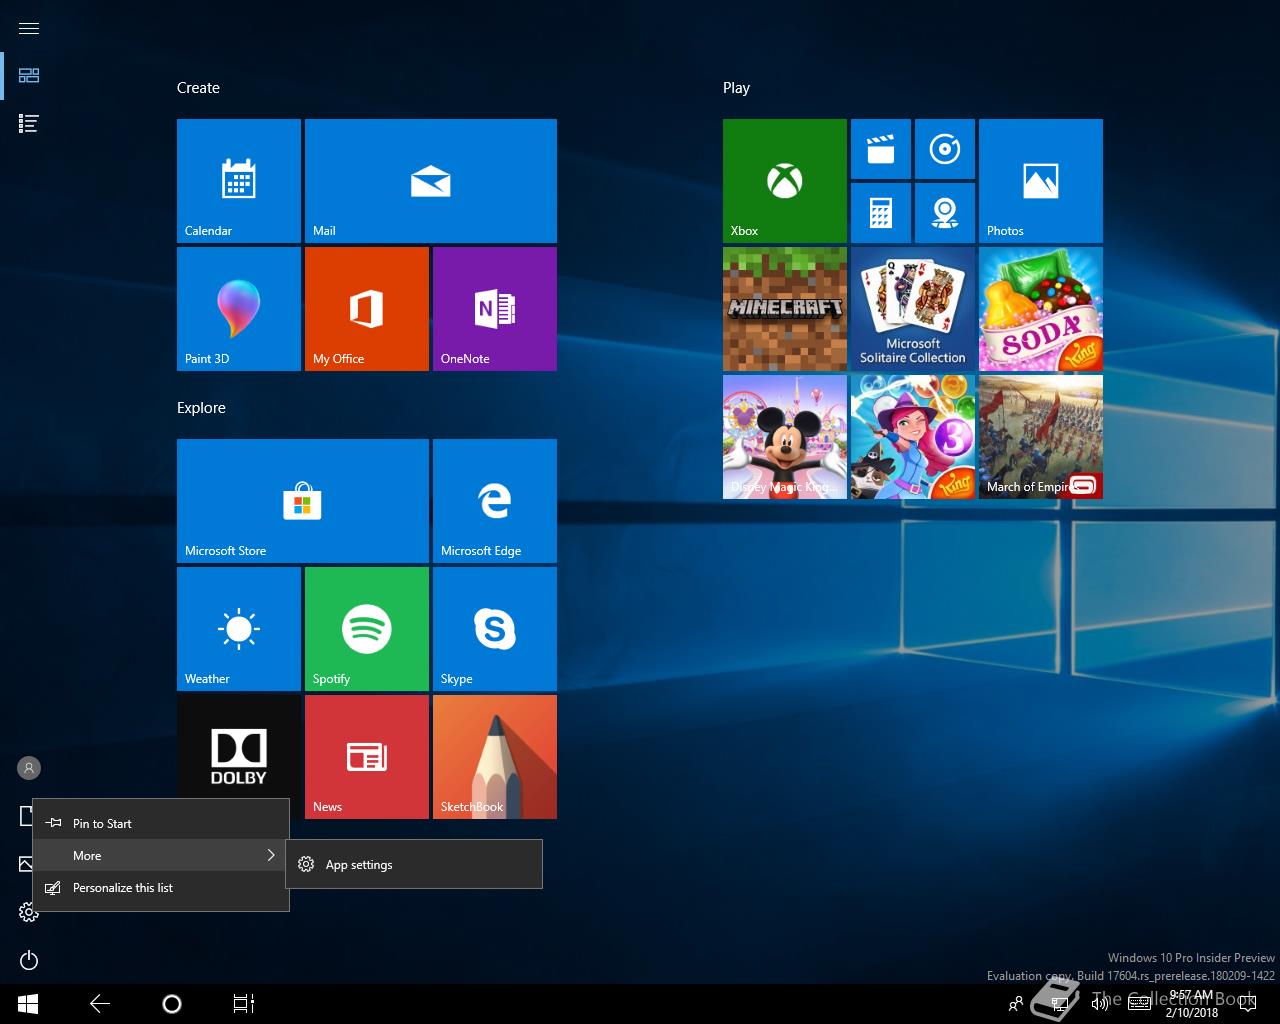This screenshot has width=1280, height=1024.
Task: Switch to the All apps list view
Action: [29, 124]
